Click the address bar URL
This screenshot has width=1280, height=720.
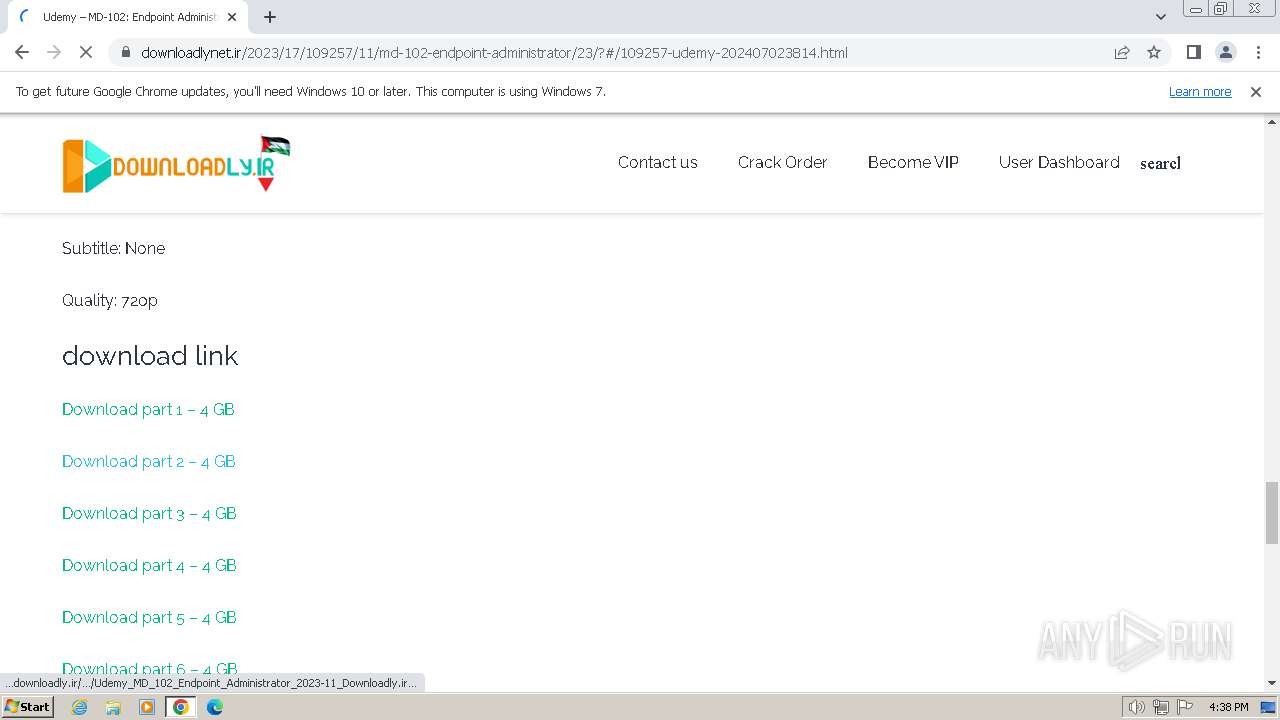coord(494,52)
